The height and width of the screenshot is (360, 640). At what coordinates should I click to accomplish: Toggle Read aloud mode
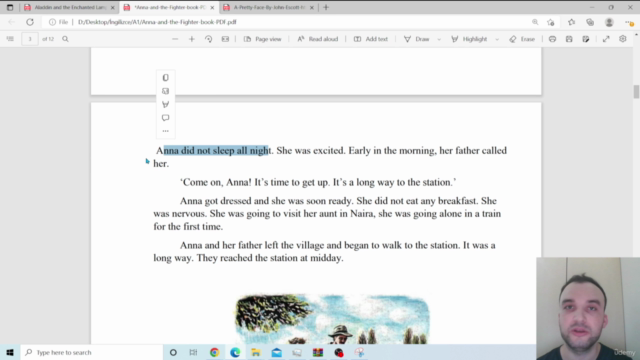(318, 39)
